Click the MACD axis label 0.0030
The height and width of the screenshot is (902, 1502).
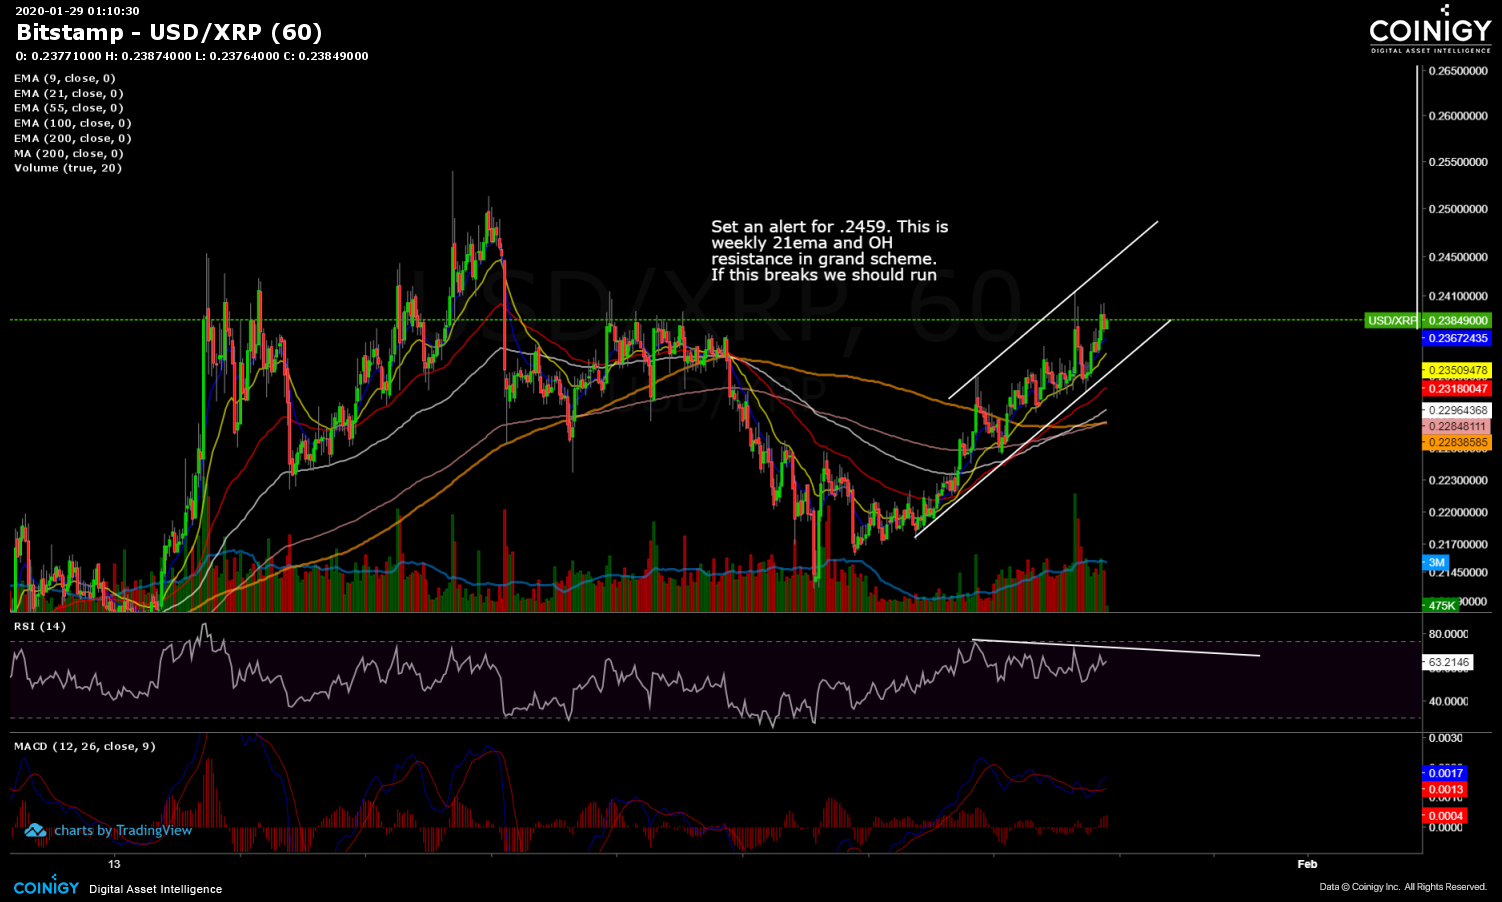point(1445,738)
